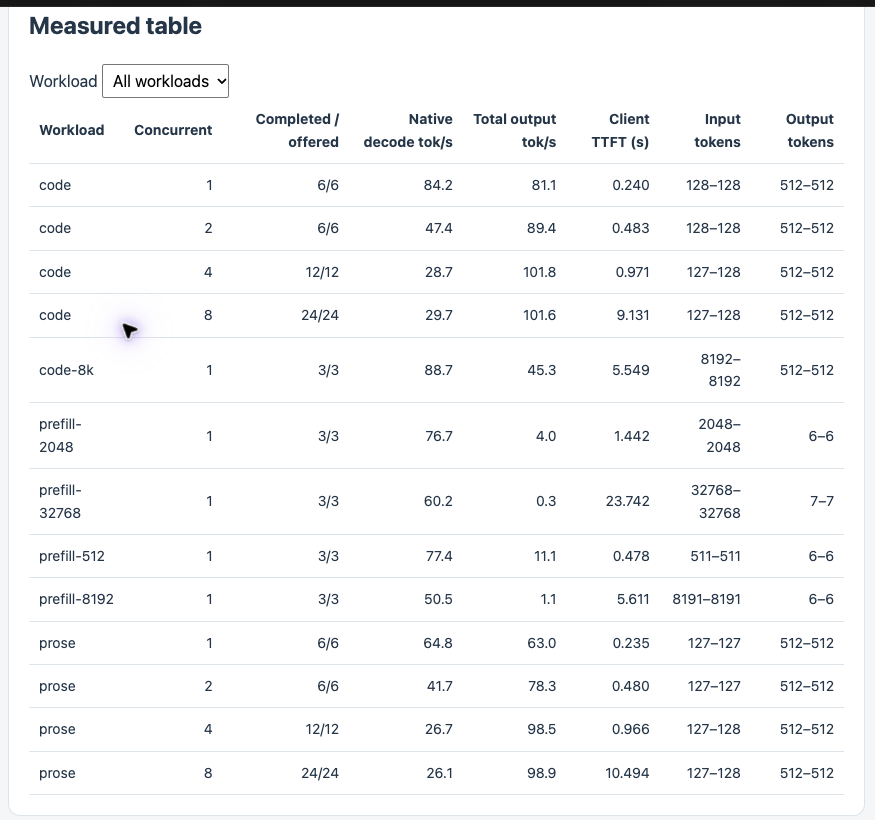
Task: Click the Input tokens column header
Action: [x=717, y=131]
